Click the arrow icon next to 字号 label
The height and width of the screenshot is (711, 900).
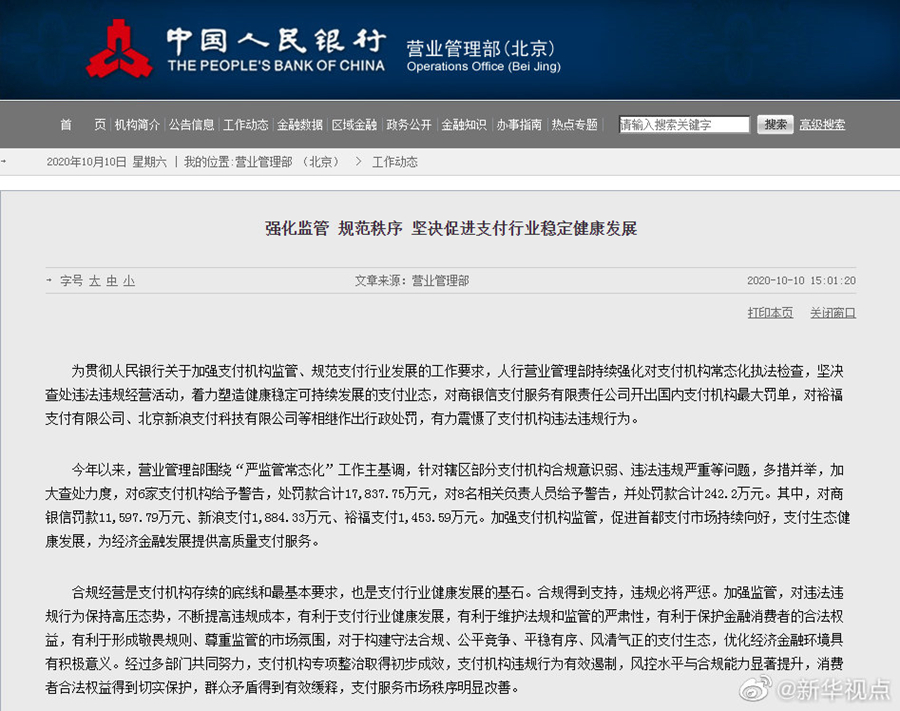pyautogui.click(x=50, y=281)
